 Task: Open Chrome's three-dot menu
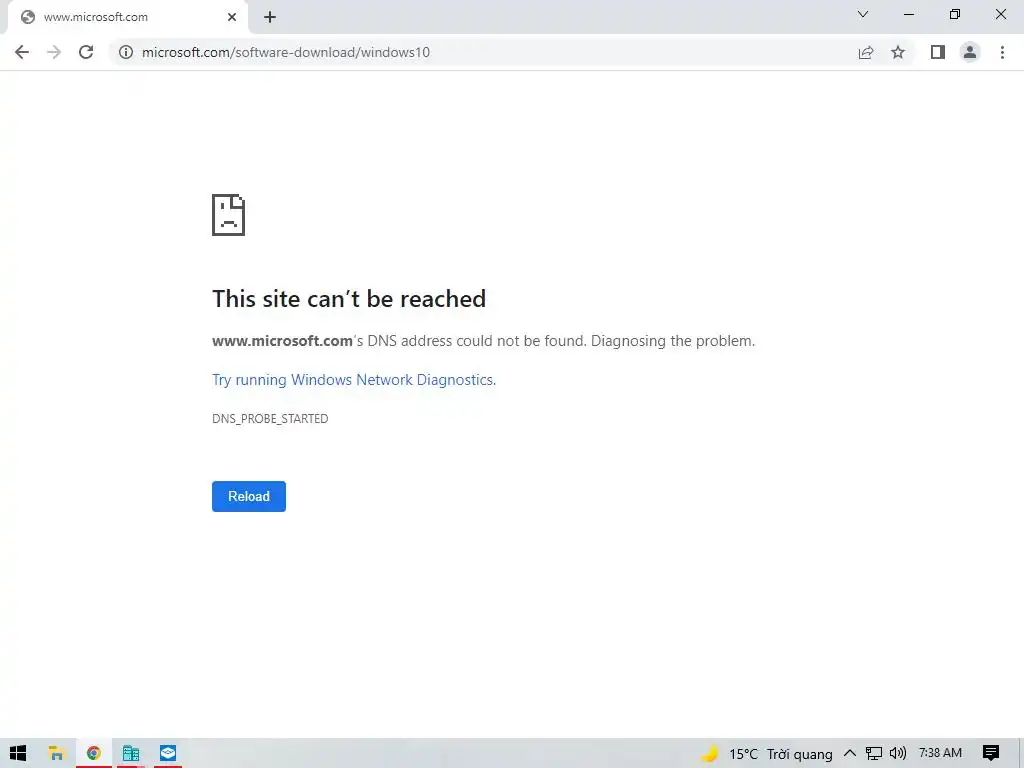[x=1002, y=52]
